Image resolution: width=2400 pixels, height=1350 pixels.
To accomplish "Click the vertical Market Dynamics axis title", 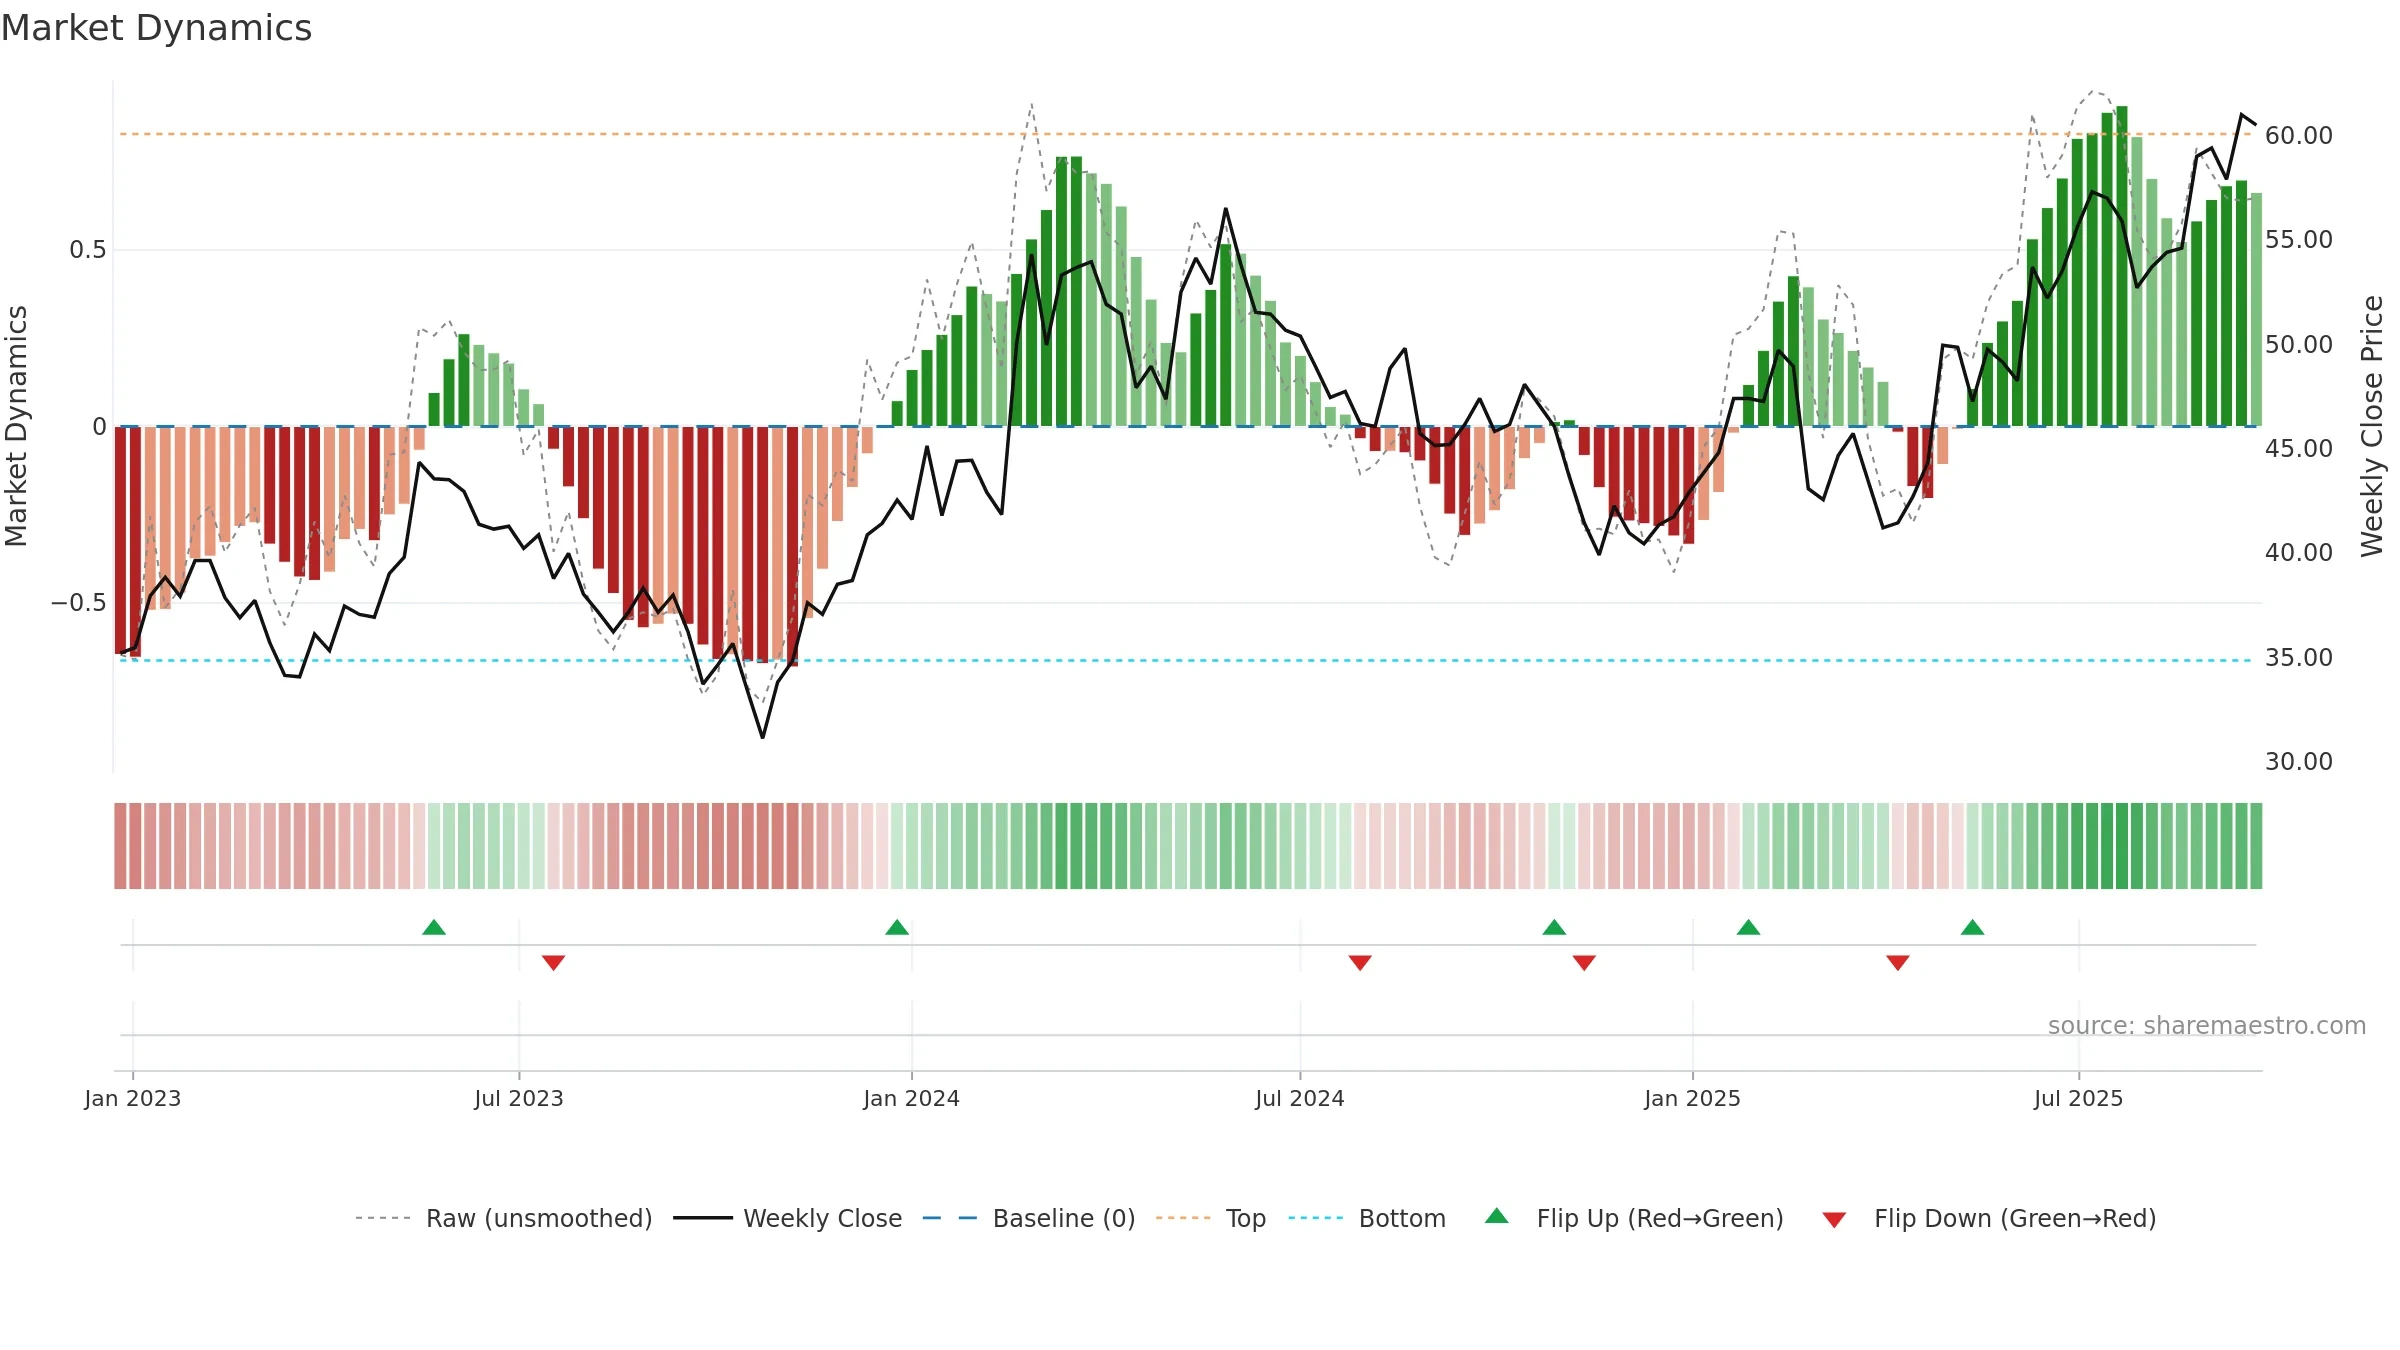I will [x=16, y=426].
